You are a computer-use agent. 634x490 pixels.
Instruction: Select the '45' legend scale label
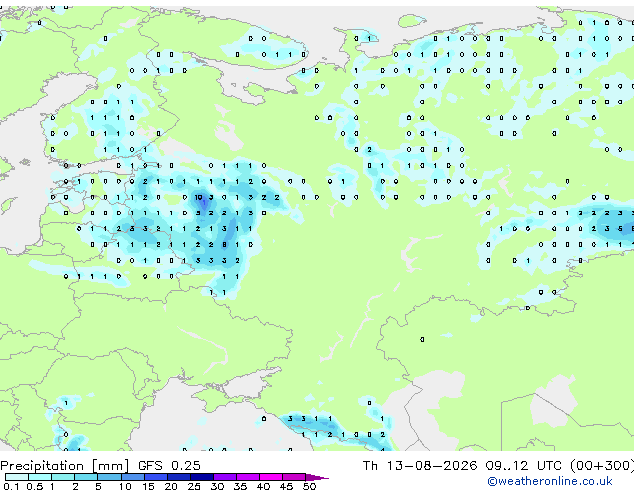[x=286, y=486]
